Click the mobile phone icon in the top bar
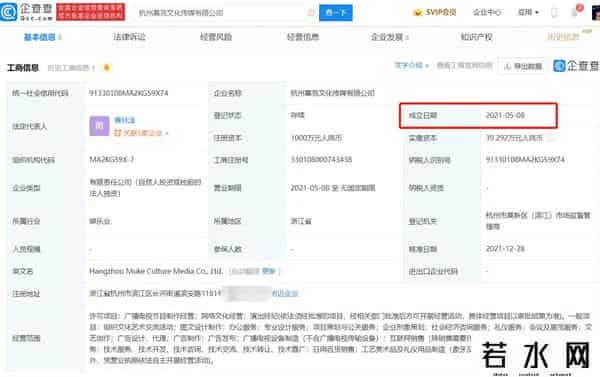The height and width of the screenshot is (377, 600). (x=554, y=13)
